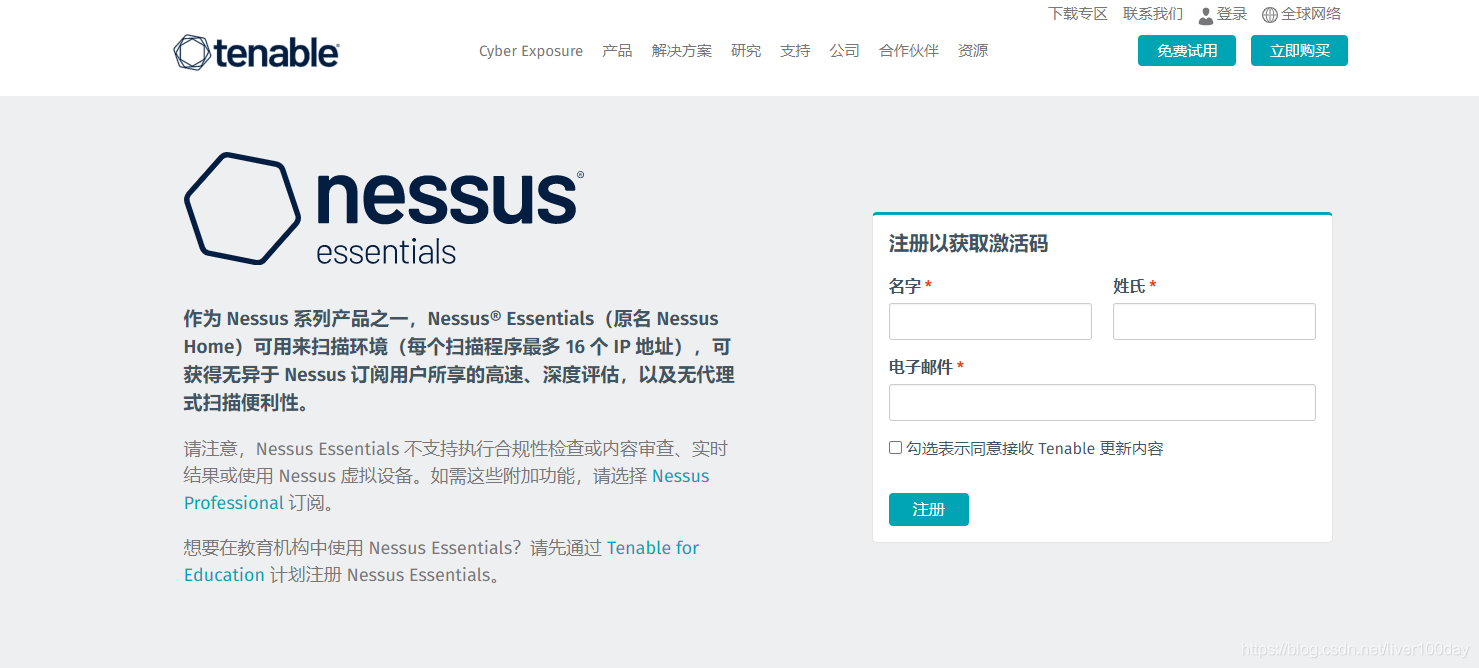1479x668 pixels.
Task: Focus the 名字 input field
Action: 990,322
